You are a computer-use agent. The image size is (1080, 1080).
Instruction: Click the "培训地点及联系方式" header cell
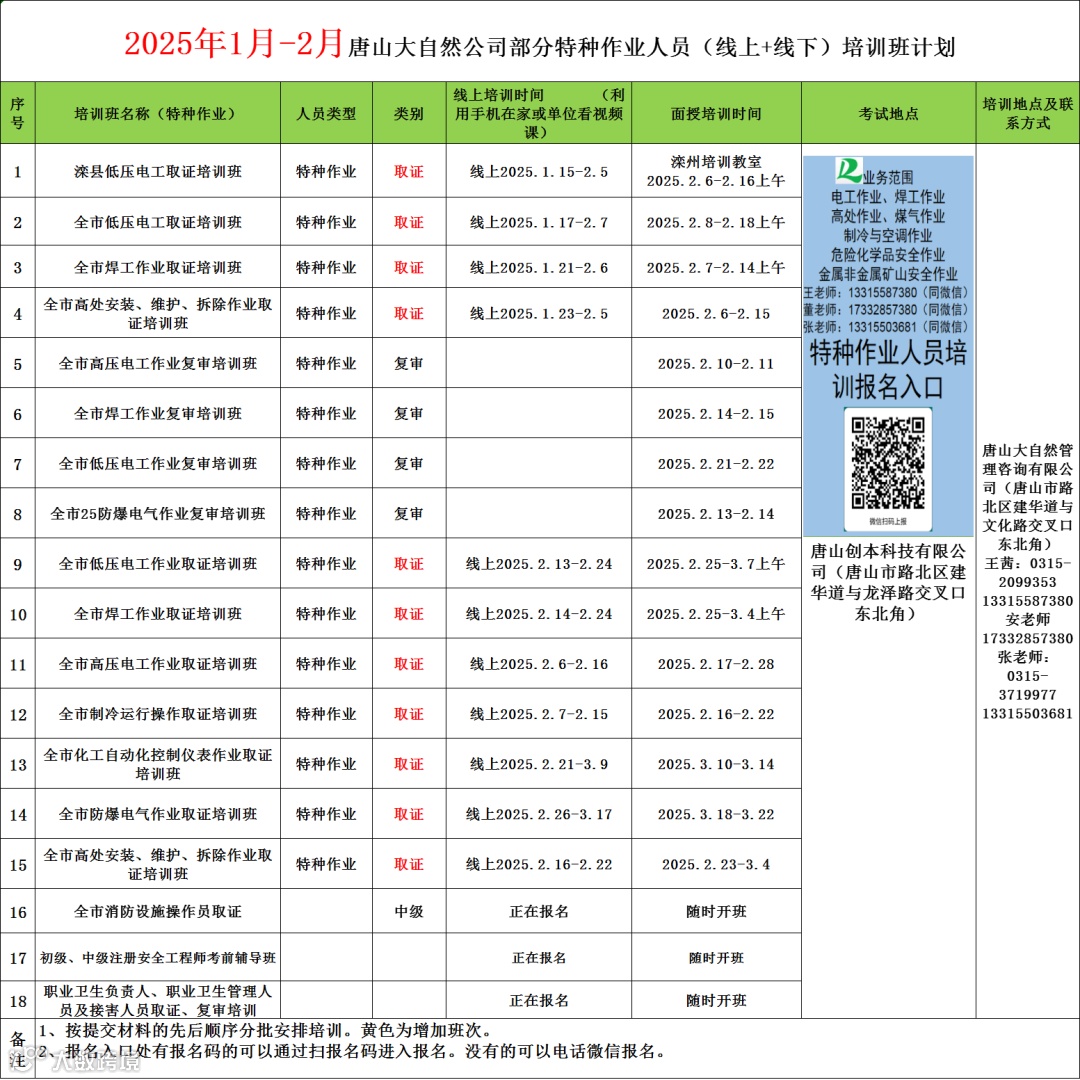click(x=1028, y=114)
